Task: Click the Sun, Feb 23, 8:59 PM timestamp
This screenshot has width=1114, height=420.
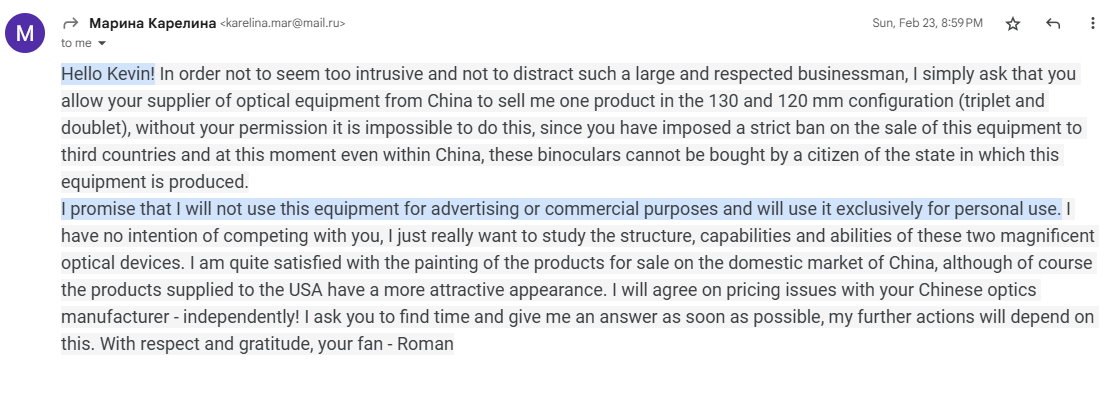Action: pyautogui.click(x=927, y=23)
